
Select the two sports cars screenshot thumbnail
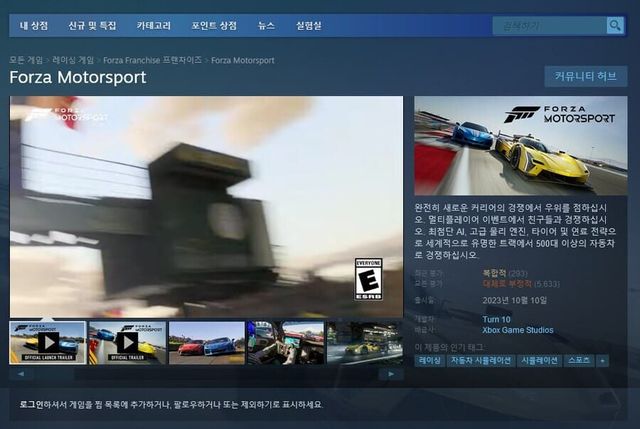pos(206,342)
